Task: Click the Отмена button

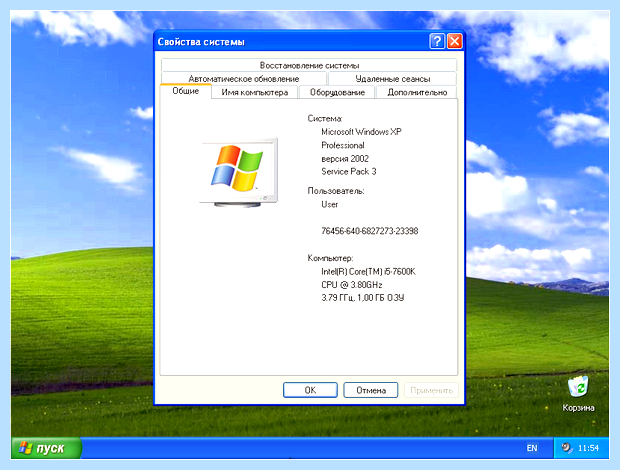Action: 371,390
